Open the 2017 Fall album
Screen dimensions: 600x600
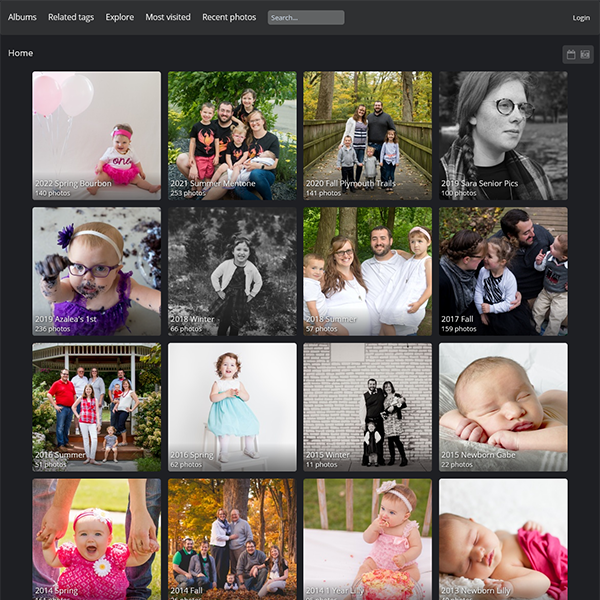pos(503,271)
